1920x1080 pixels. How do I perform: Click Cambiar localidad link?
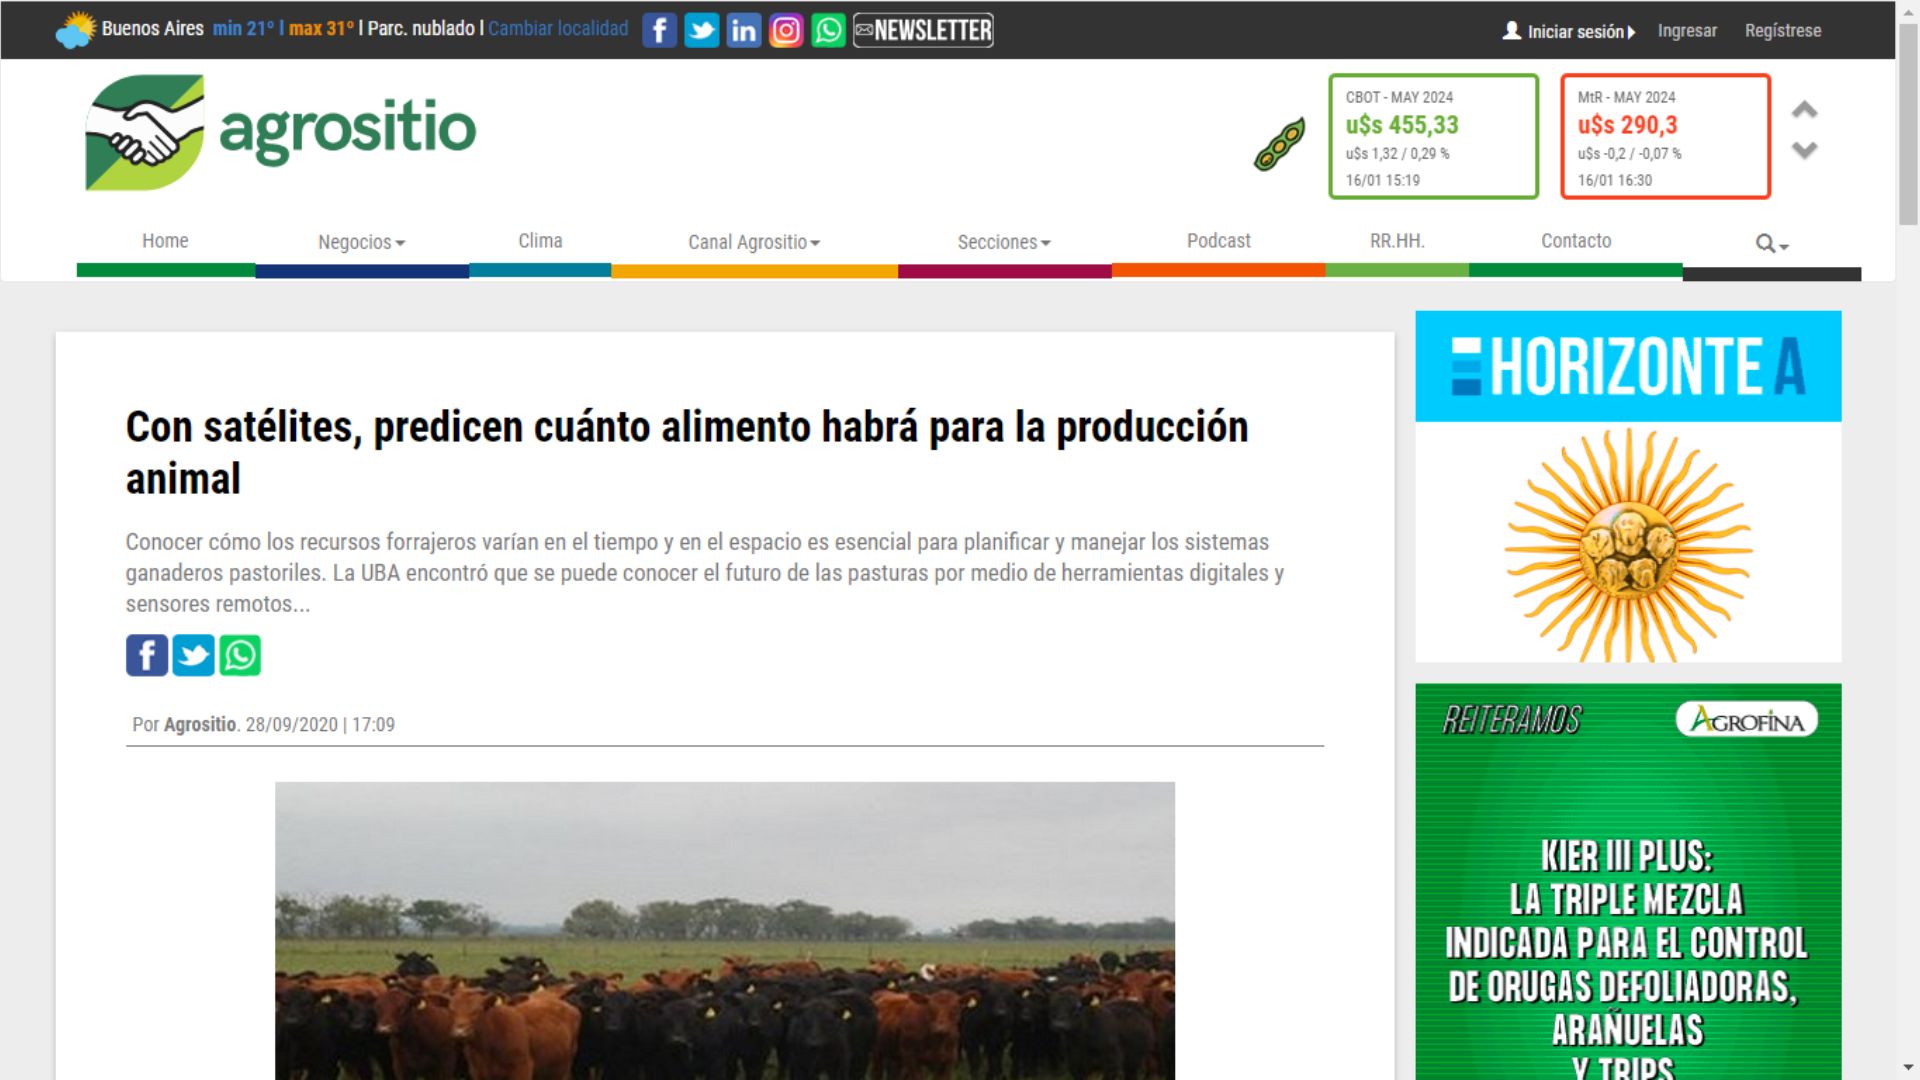(x=558, y=28)
